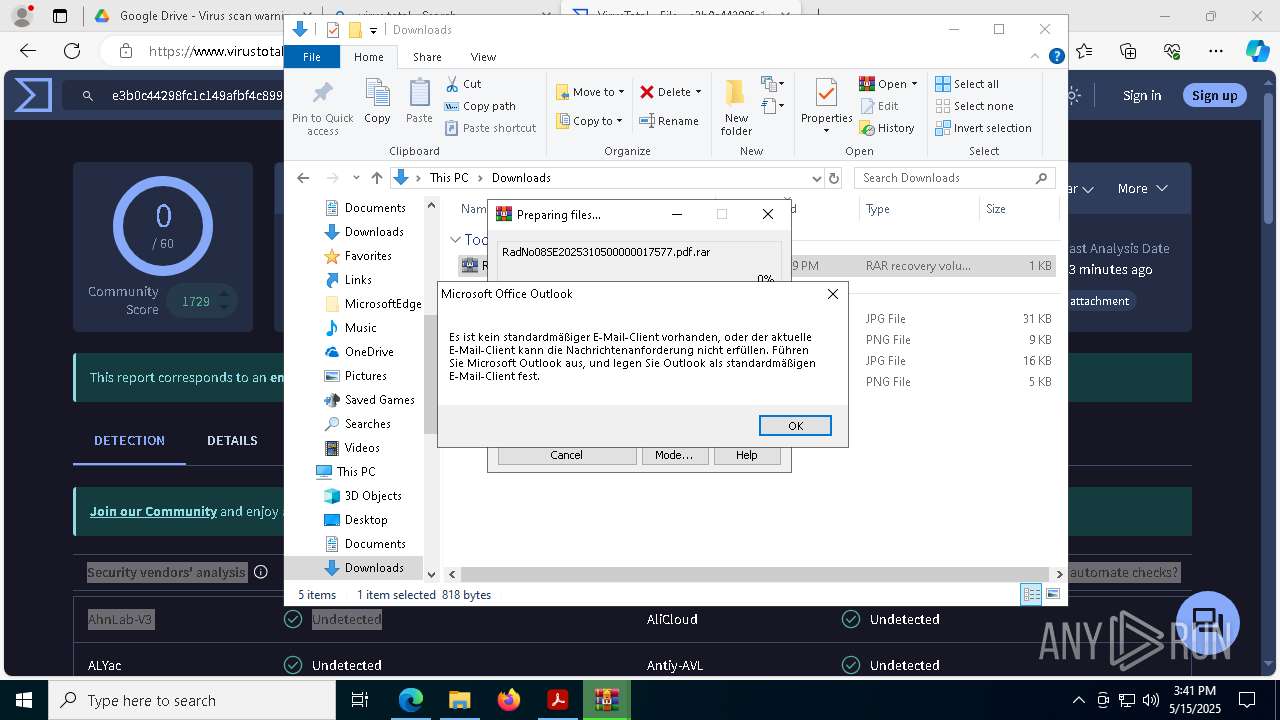Click the Pin to Quick access icon
The image size is (1280, 720).
tap(322, 108)
